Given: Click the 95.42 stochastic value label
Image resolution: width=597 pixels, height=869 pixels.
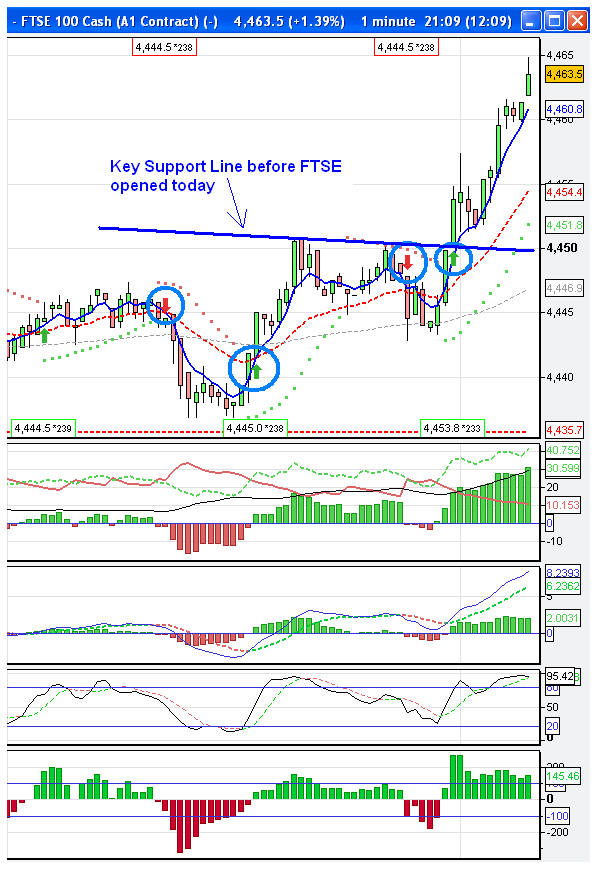Looking at the screenshot, I should (x=560, y=676).
